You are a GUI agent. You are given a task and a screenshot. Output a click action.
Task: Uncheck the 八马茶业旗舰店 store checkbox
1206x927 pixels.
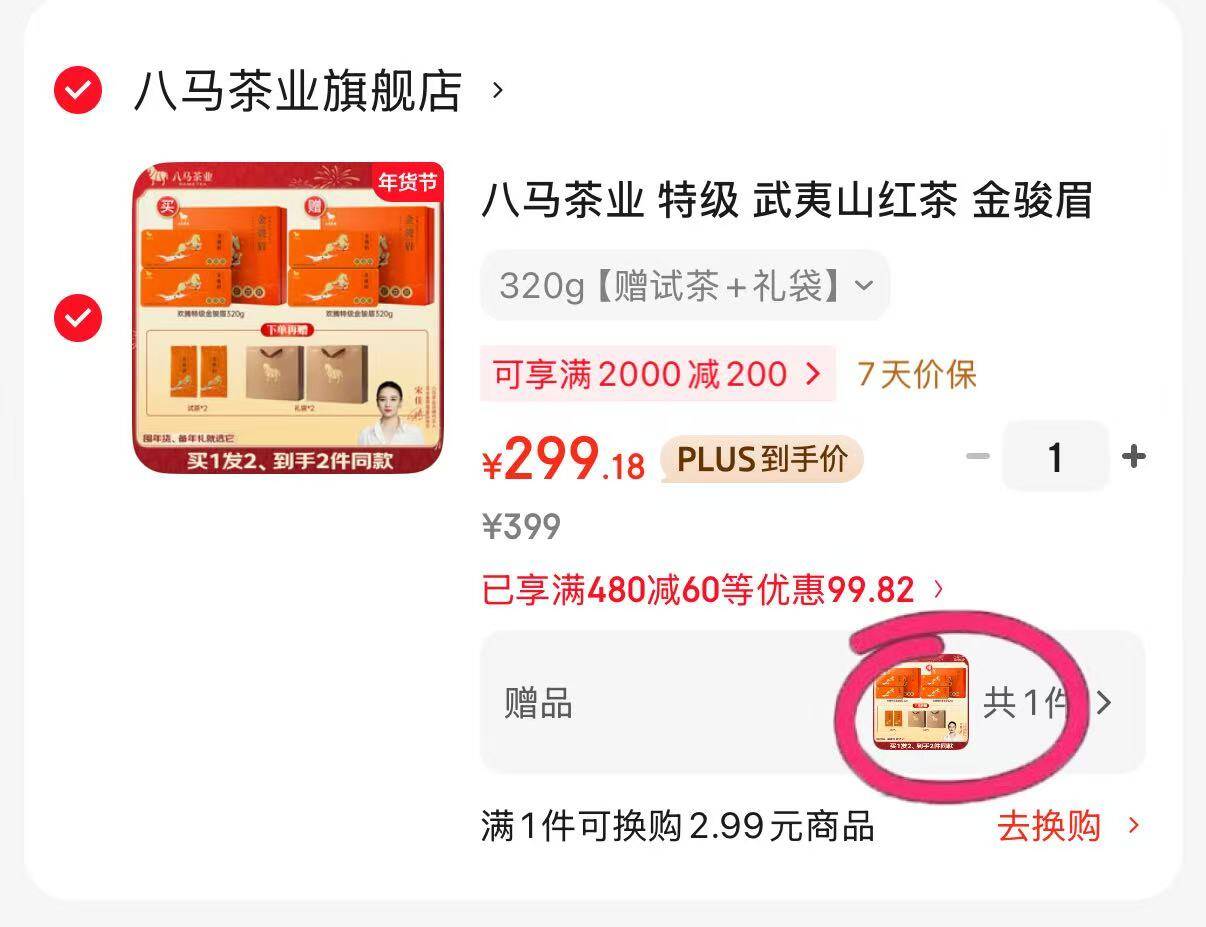(x=78, y=91)
